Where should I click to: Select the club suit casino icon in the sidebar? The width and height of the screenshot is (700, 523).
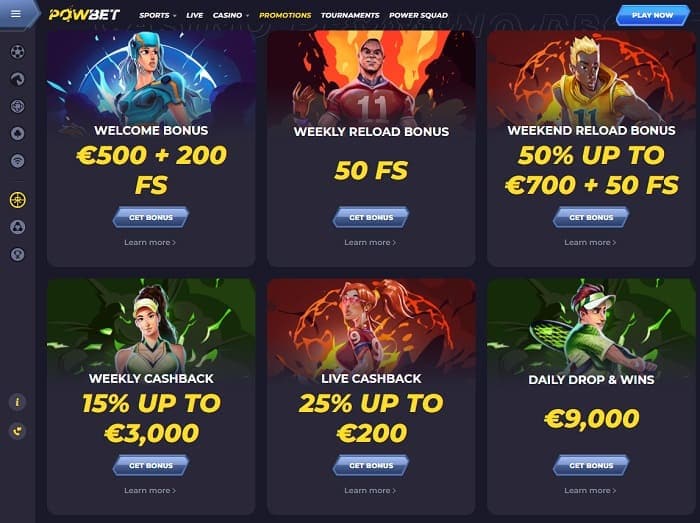click(x=17, y=133)
